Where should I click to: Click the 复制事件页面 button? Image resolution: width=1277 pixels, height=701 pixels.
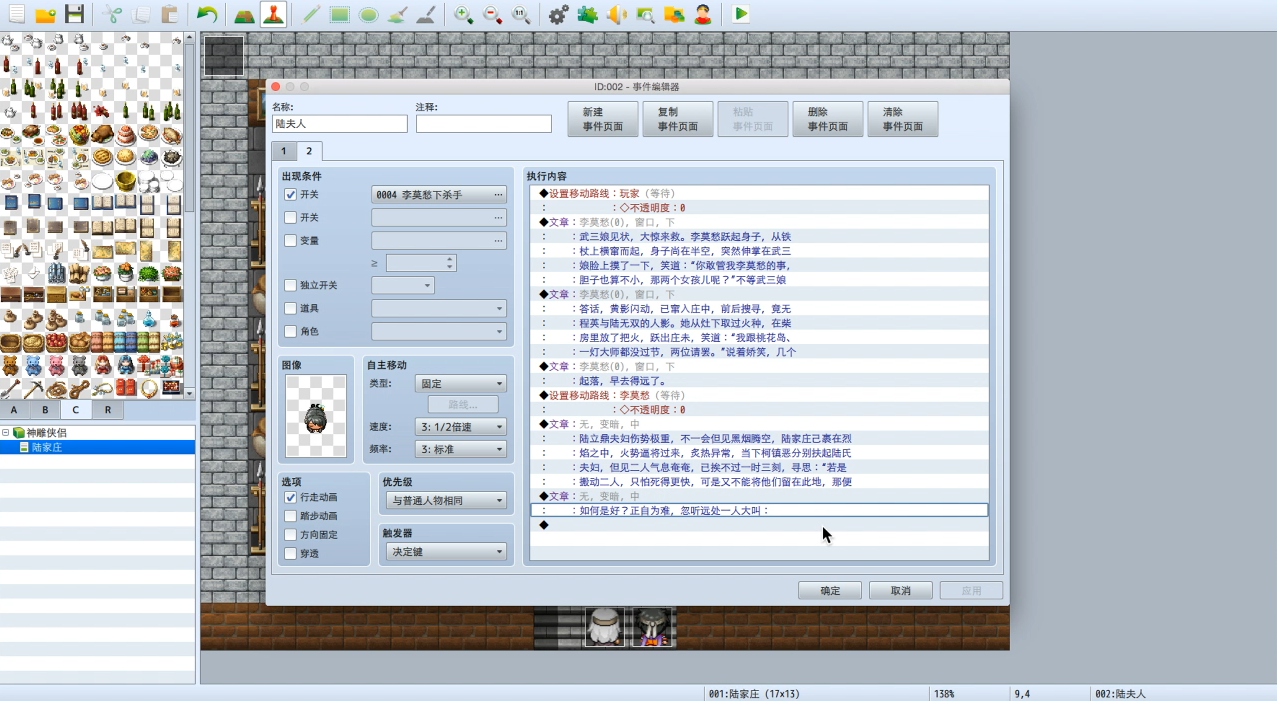(x=678, y=120)
